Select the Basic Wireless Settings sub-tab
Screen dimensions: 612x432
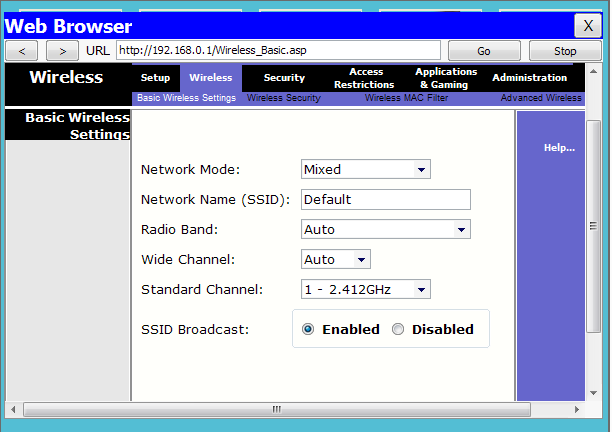coord(187,98)
